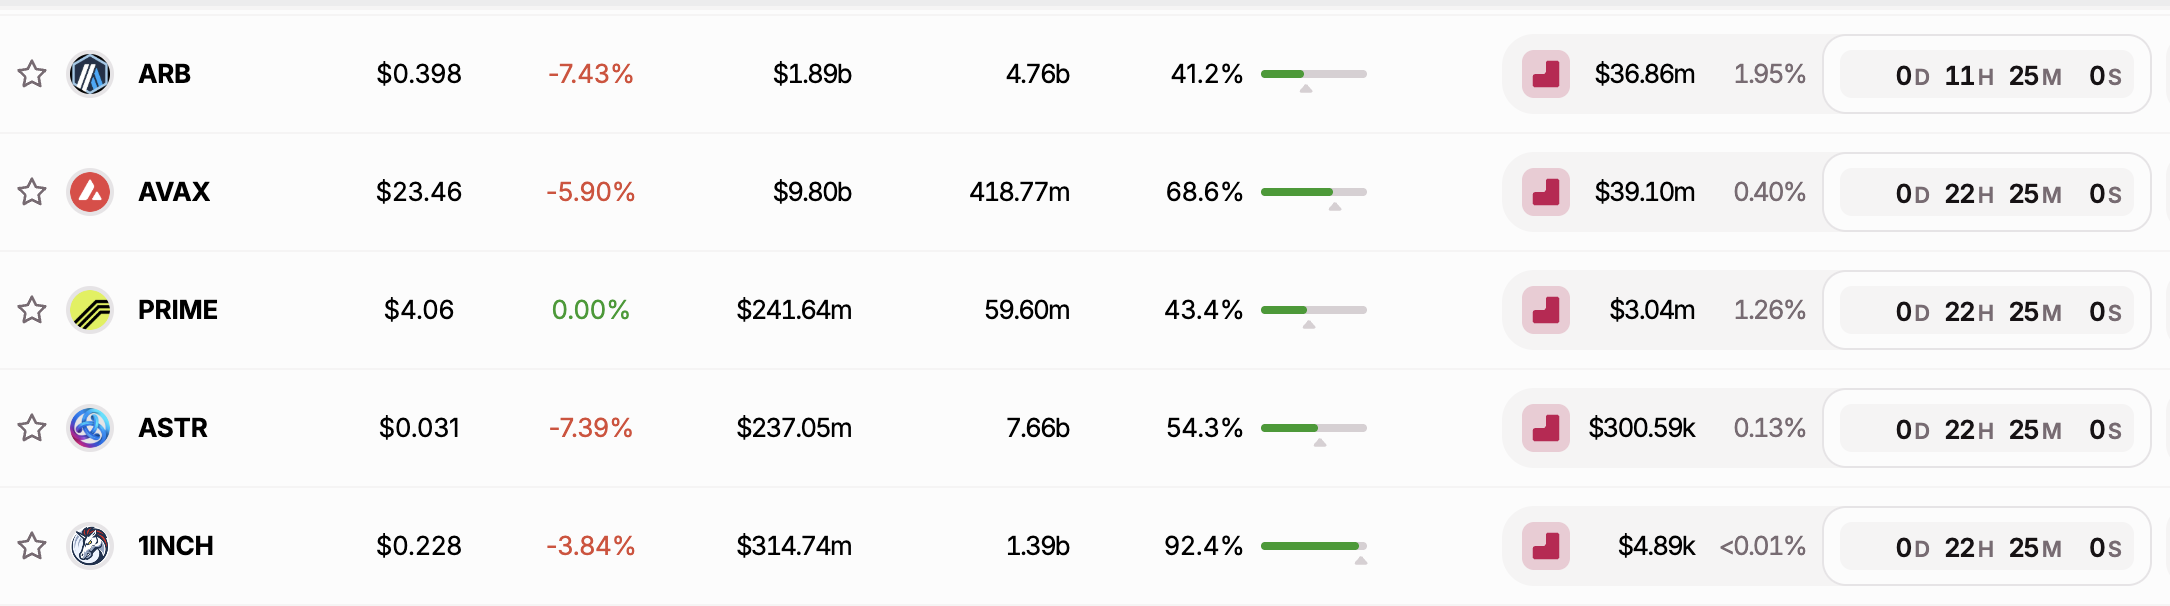This screenshot has width=2170, height=606.
Task: Open the 1INCH token name link
Action: coord(176,546)
